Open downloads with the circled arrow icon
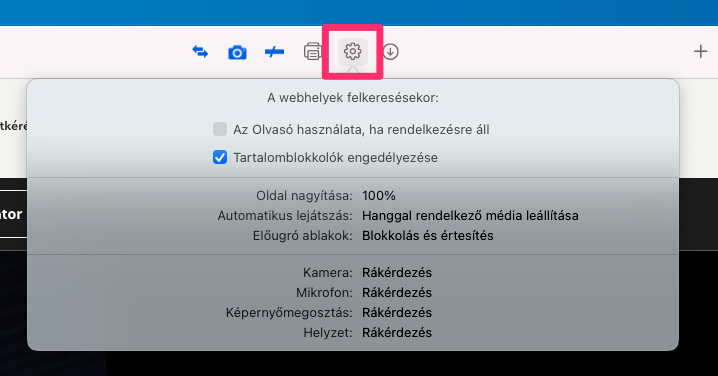Screen dimensions: 718x376 pos(390,51)
